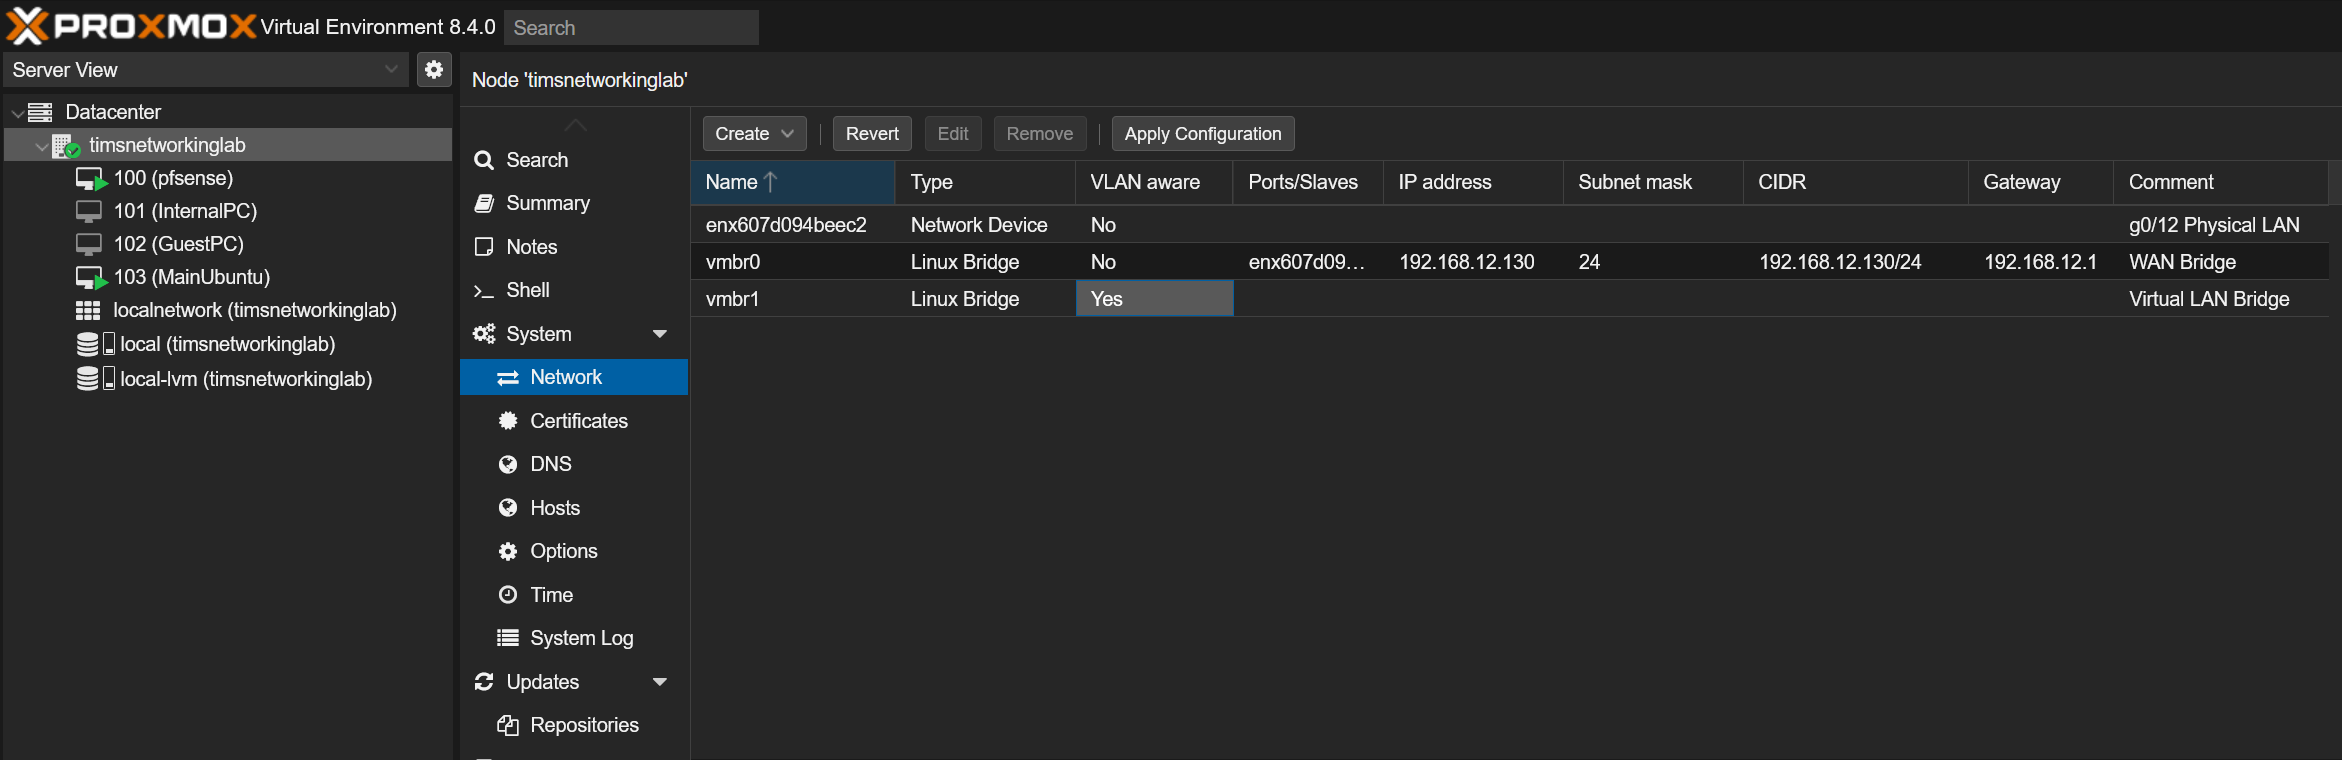Click the VLAN aware column header
This screenshot has height=760, width=2342.
click(x=1154, y=182)
